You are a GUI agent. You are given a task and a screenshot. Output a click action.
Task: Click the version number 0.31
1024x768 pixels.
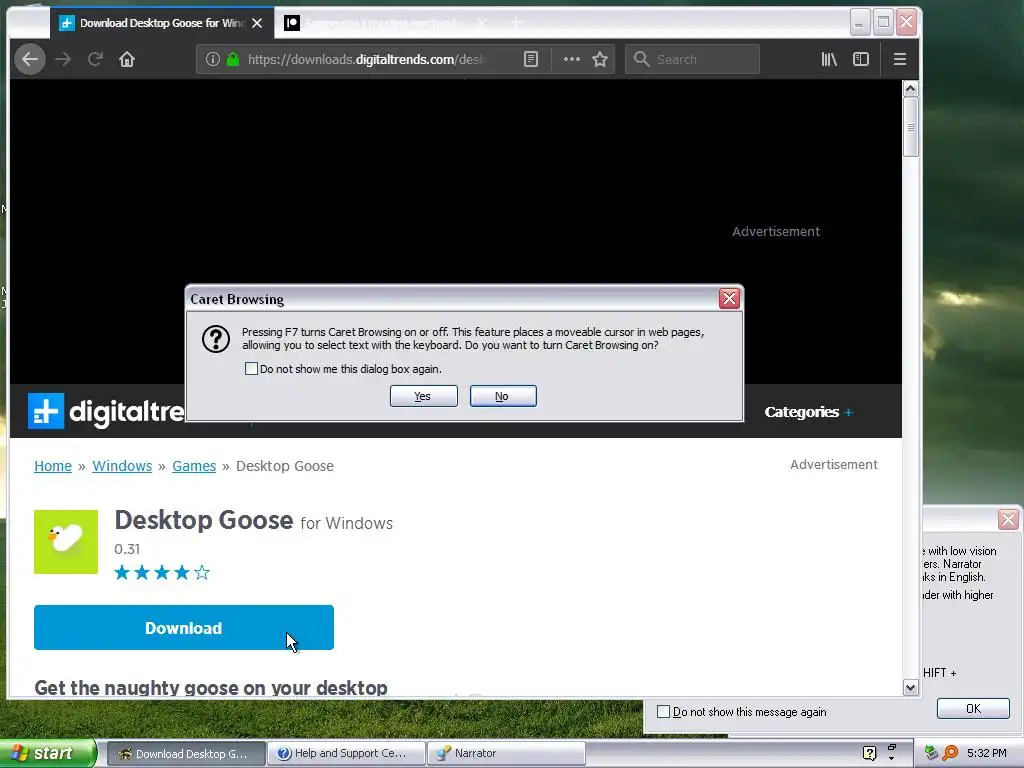127,549
